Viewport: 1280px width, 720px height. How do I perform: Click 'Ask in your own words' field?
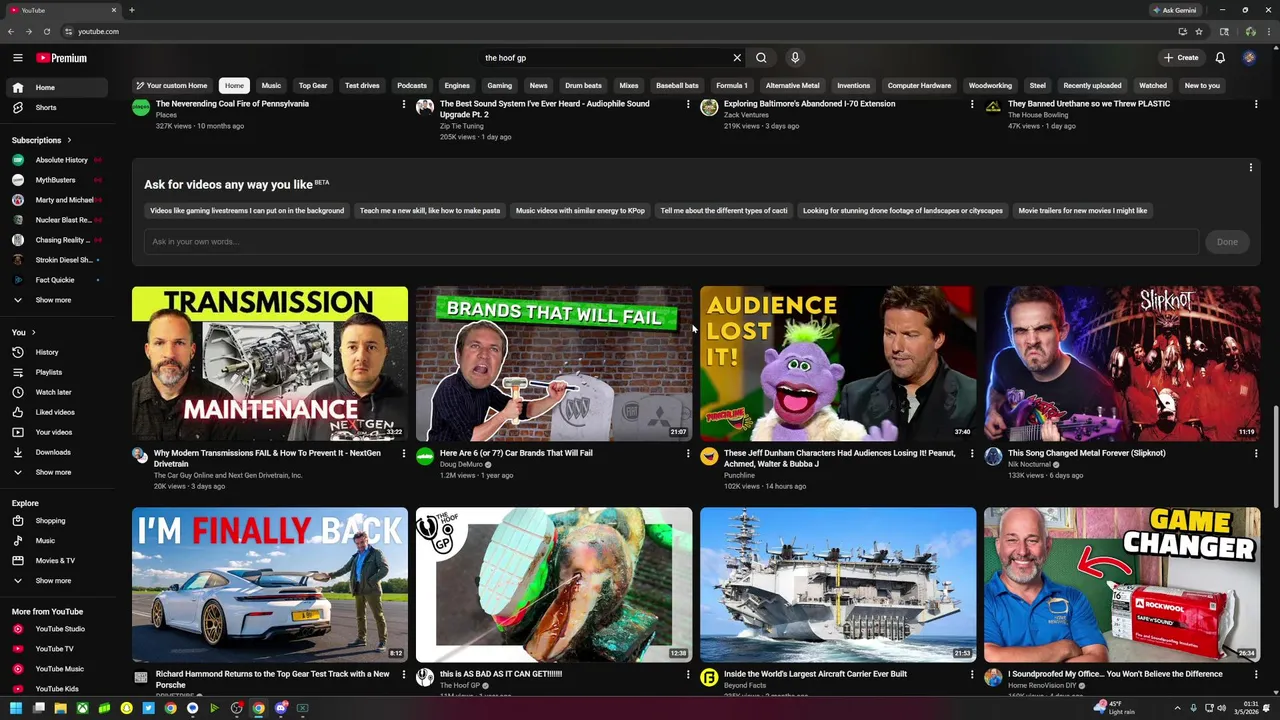[671, 242]
